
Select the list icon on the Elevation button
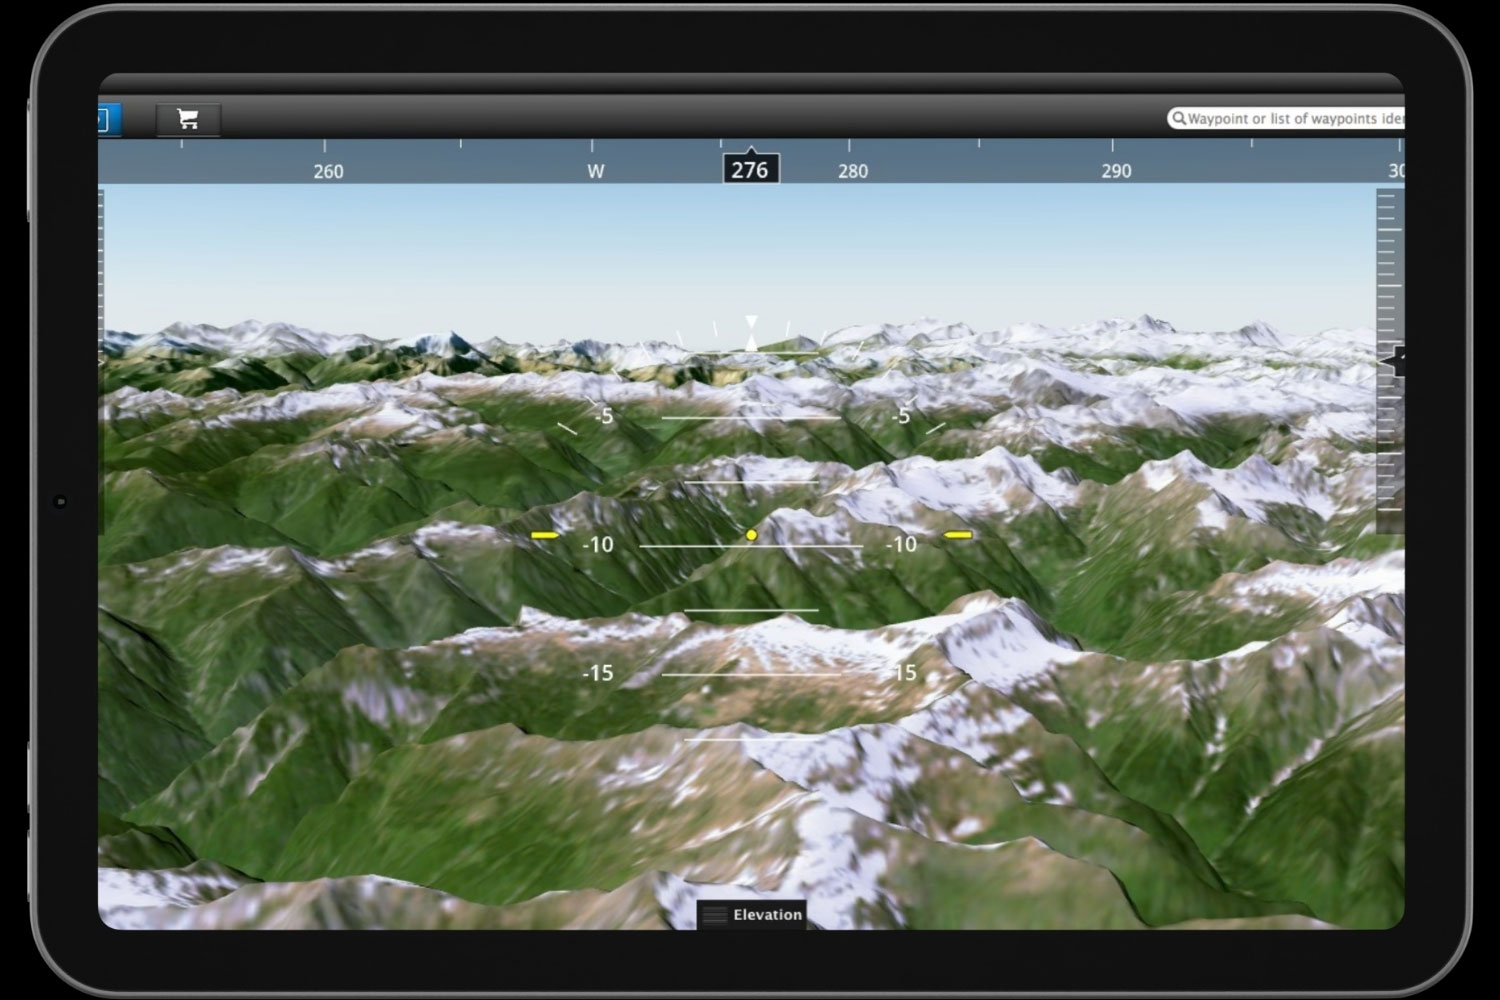click(x=716, y=914)
